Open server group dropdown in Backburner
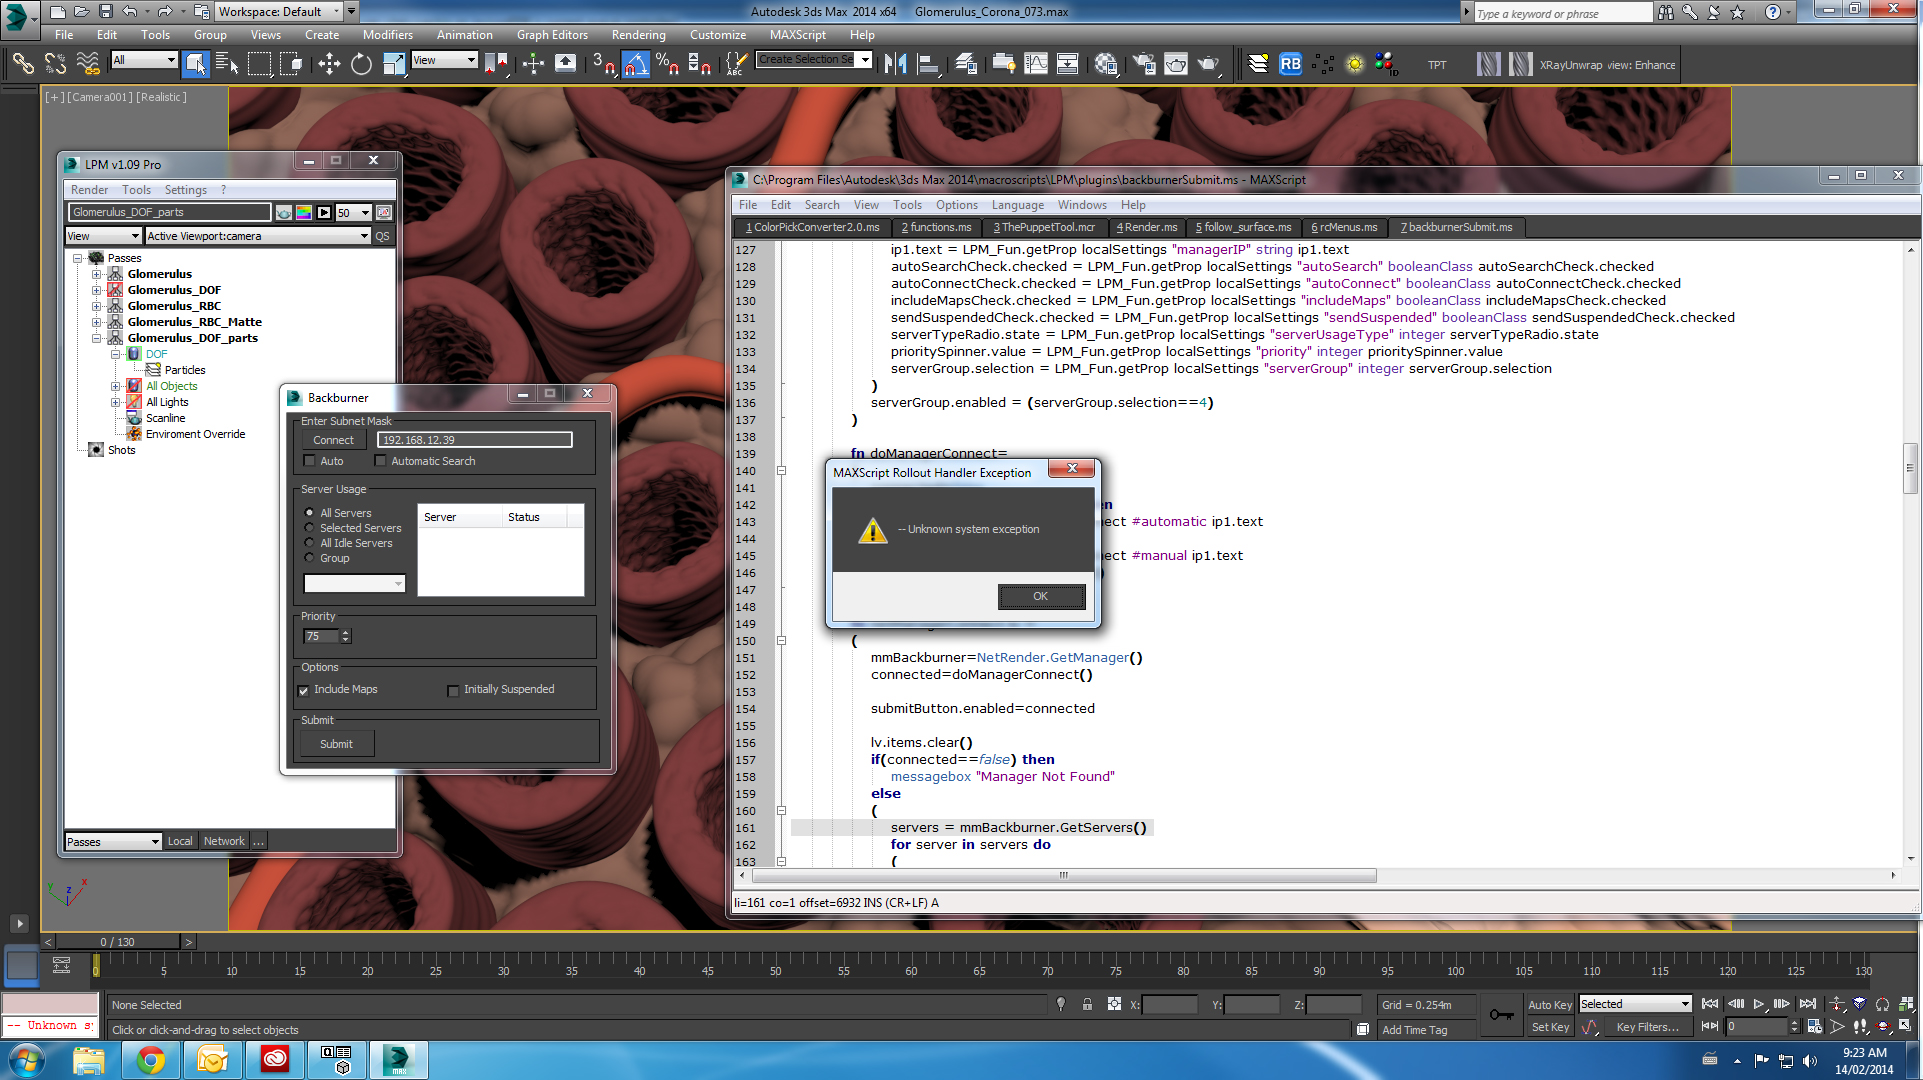Viewport: 1923px width, 1080px height. click(x=354, y=583)
